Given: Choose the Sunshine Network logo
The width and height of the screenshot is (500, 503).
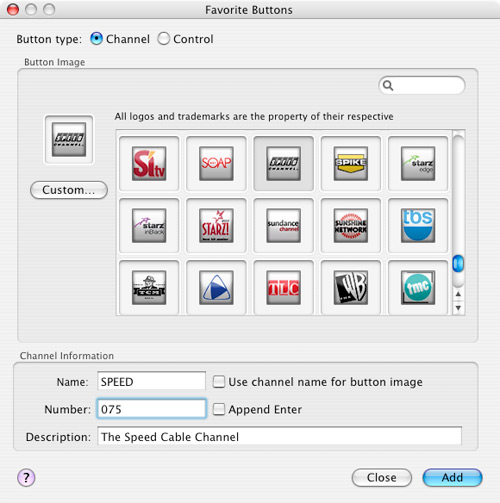Looking at the screenshot, I should click(351, 225).
